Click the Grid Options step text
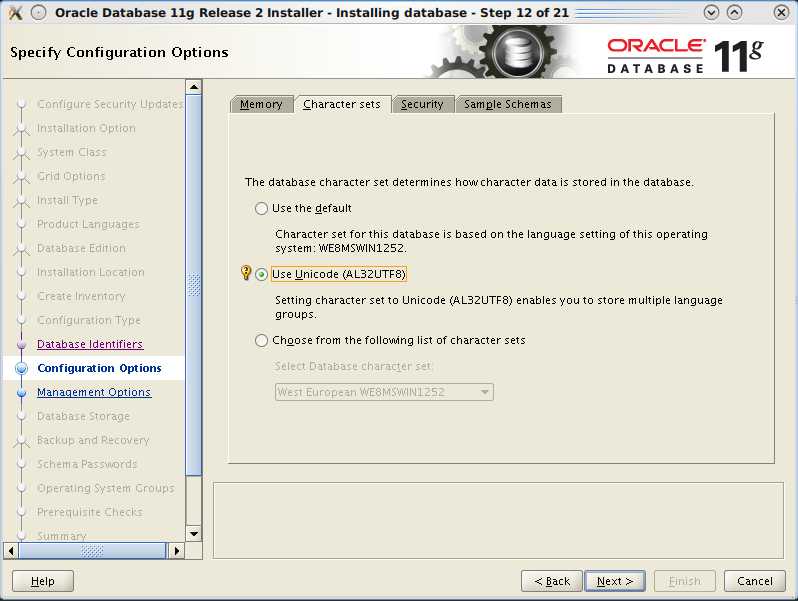The height and width of the screenshot is (601, 798). 71,176
